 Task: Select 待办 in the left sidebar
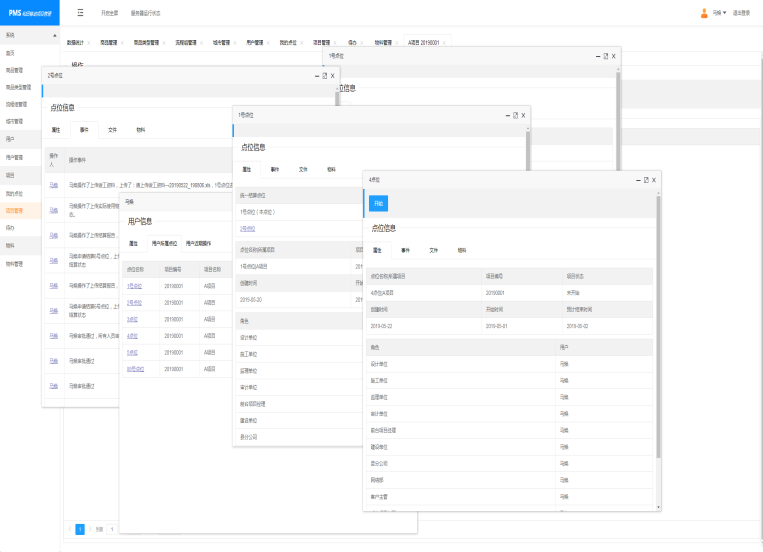pos(10,227)
